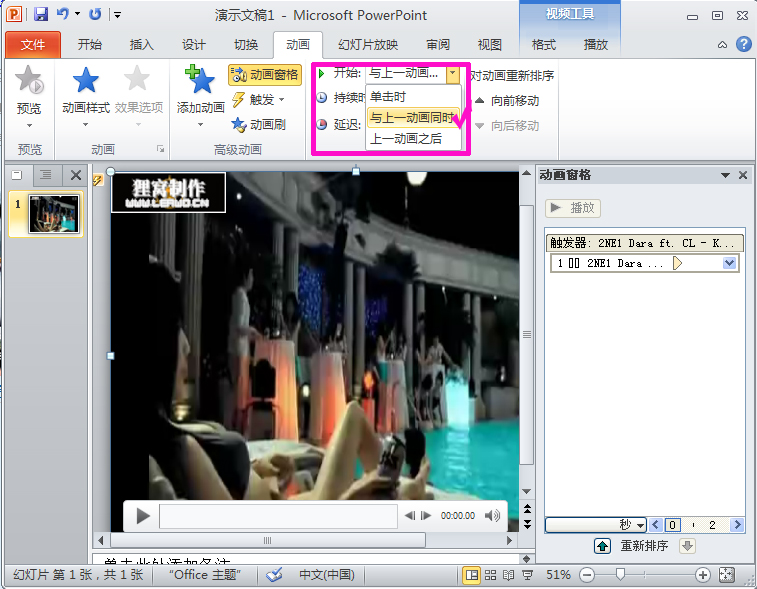757x589 pixels.
Task: Click the video volume speaker icon
Action: click(492, 516)
